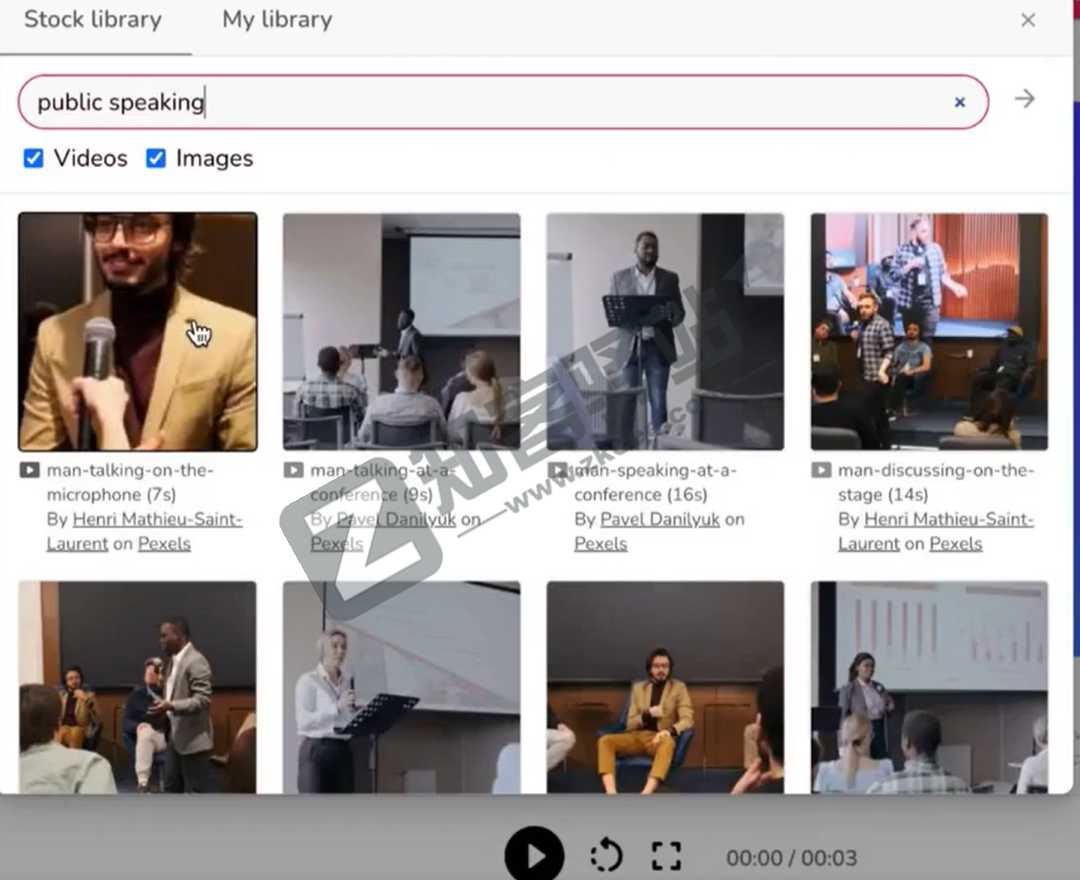Click the replay loop icon
The width and height of the screenshot is (1080, 880).
click(606, 856)
